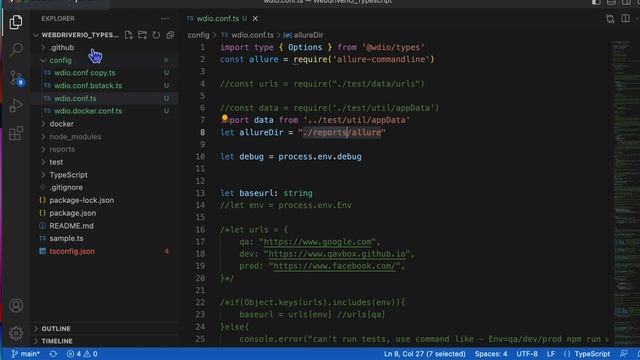The image size is (640, 360).
Task: Click the Ln 8, Col 27 status item
Action: pos(424,354)
